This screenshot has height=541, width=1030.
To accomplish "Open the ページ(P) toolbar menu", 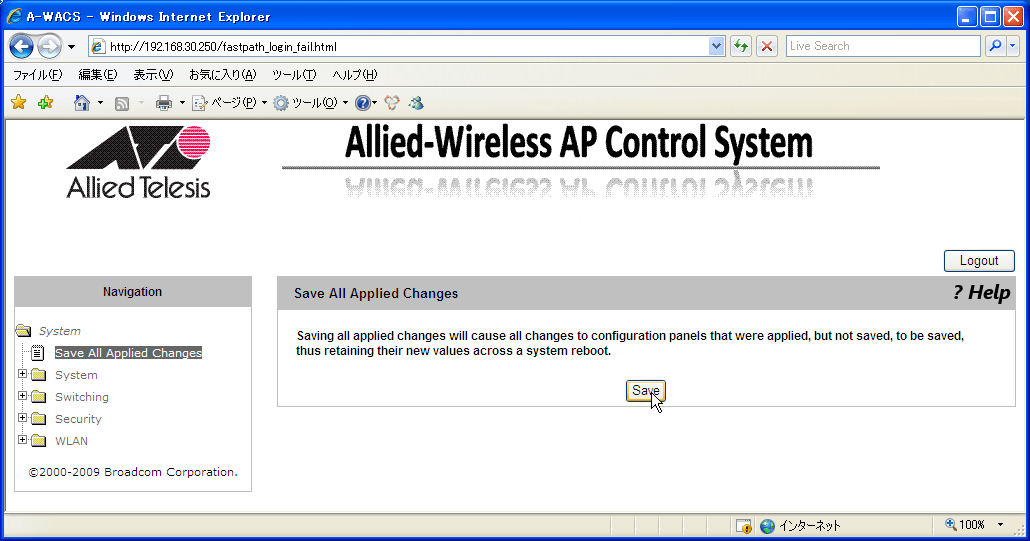I will [229, 103].
